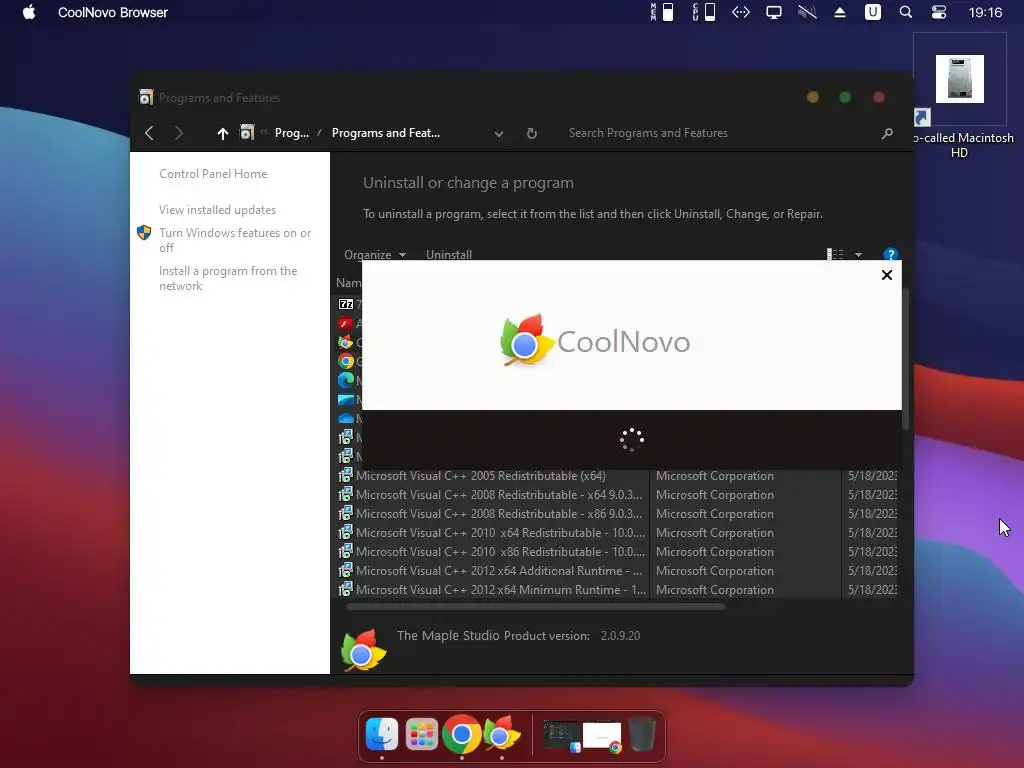The width and height of the screenshot is (1024, 768).
Task: Click the eject icon in menu bar
Action: 840,12
